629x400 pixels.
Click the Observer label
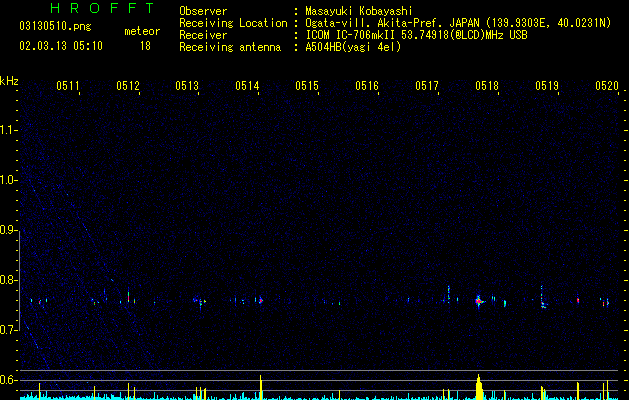click(203, 11)
